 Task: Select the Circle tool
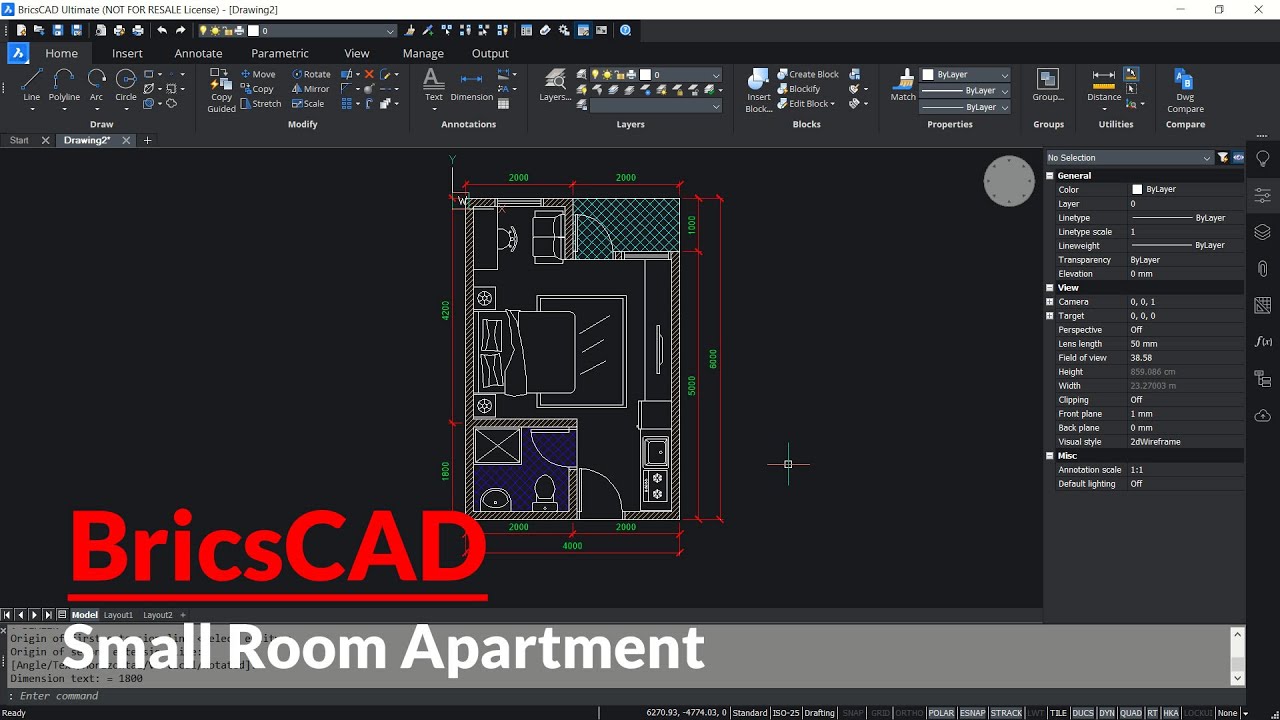pos(126,85)
